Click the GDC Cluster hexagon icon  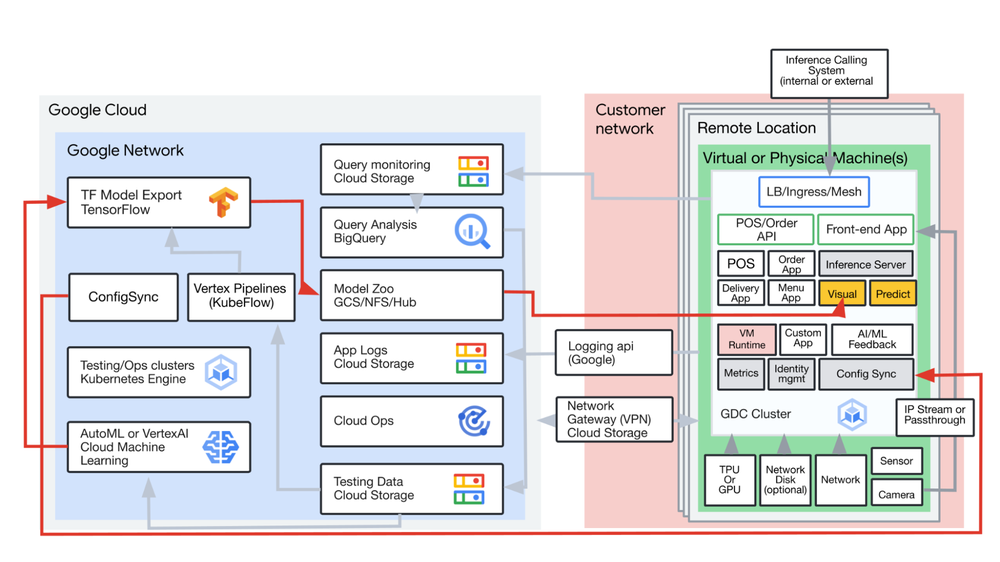852,414
